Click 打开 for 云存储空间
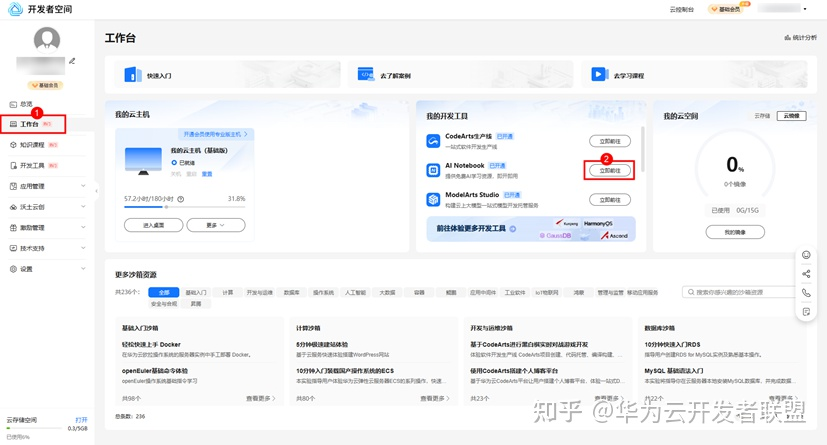The height and width of the screenshot is (445, 827). click(x=81, y=420)
